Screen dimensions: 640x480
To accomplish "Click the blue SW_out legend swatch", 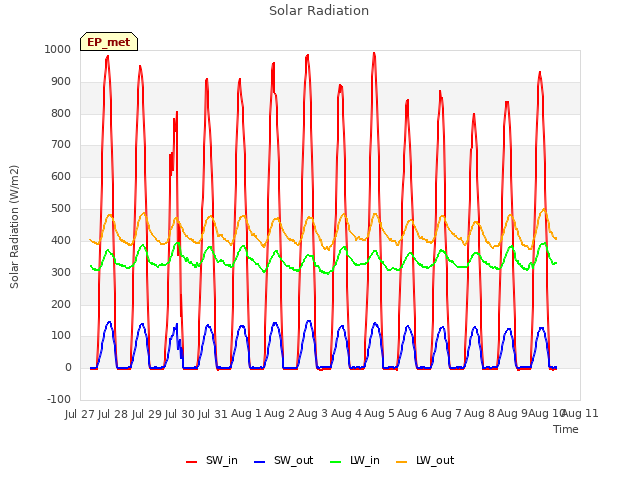I will (260, 462).
